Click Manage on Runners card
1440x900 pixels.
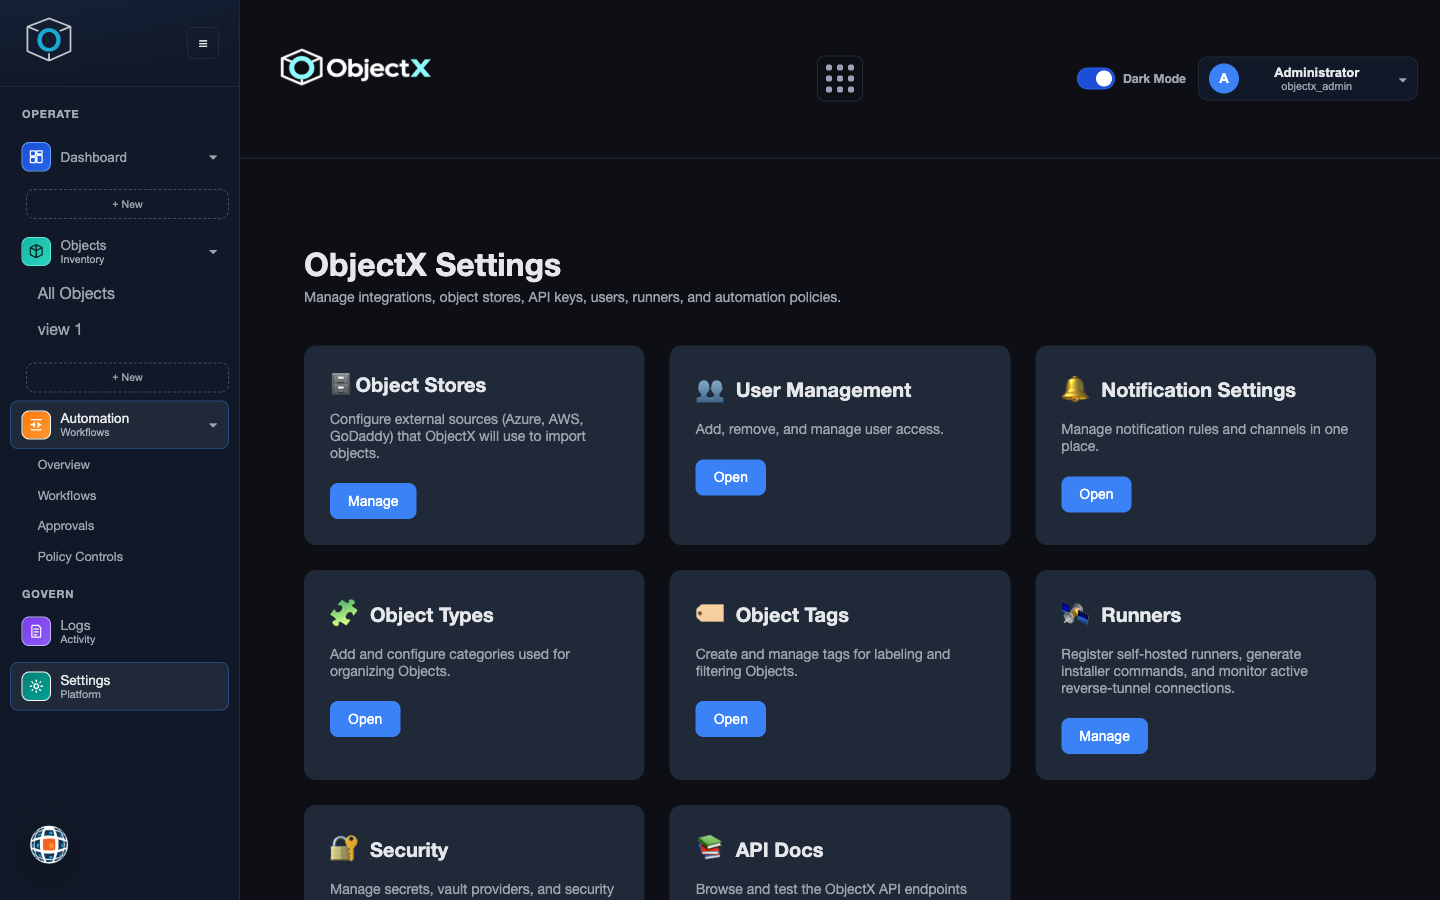pyautogui.click(x=1104, y=736)
